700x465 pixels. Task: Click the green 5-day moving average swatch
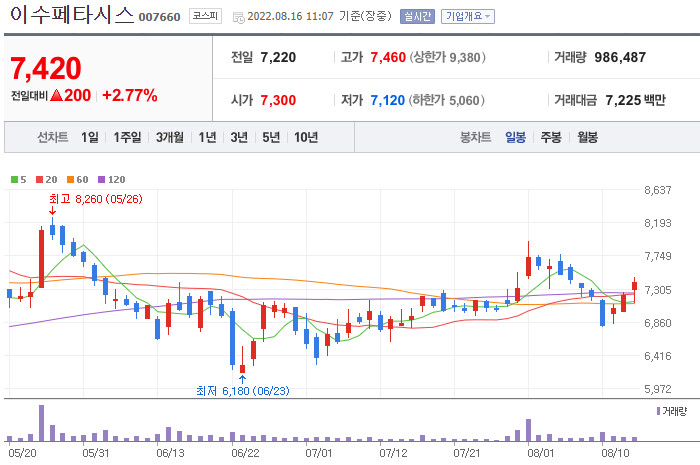tap(14, 179)
